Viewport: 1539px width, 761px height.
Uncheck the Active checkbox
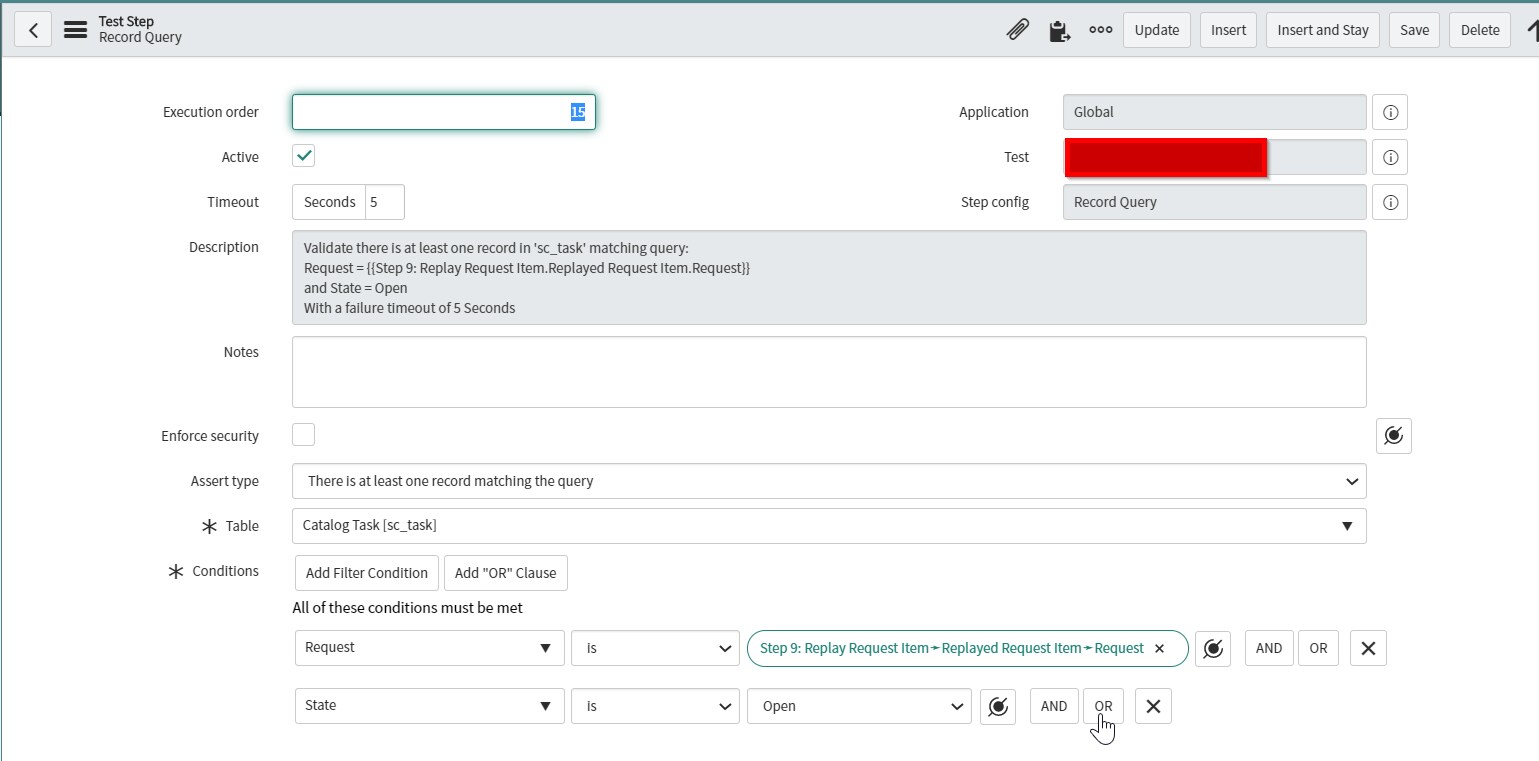coord(304,156)
